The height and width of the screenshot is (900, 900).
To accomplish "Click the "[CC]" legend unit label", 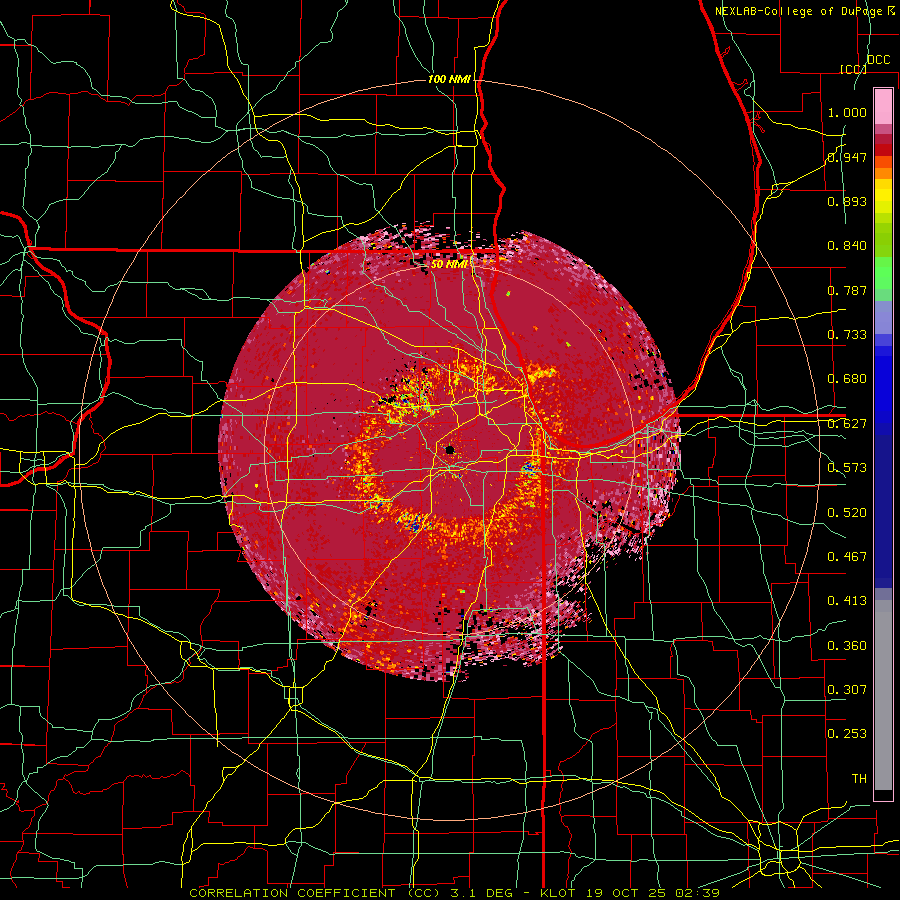I will [x=853, y=69].
